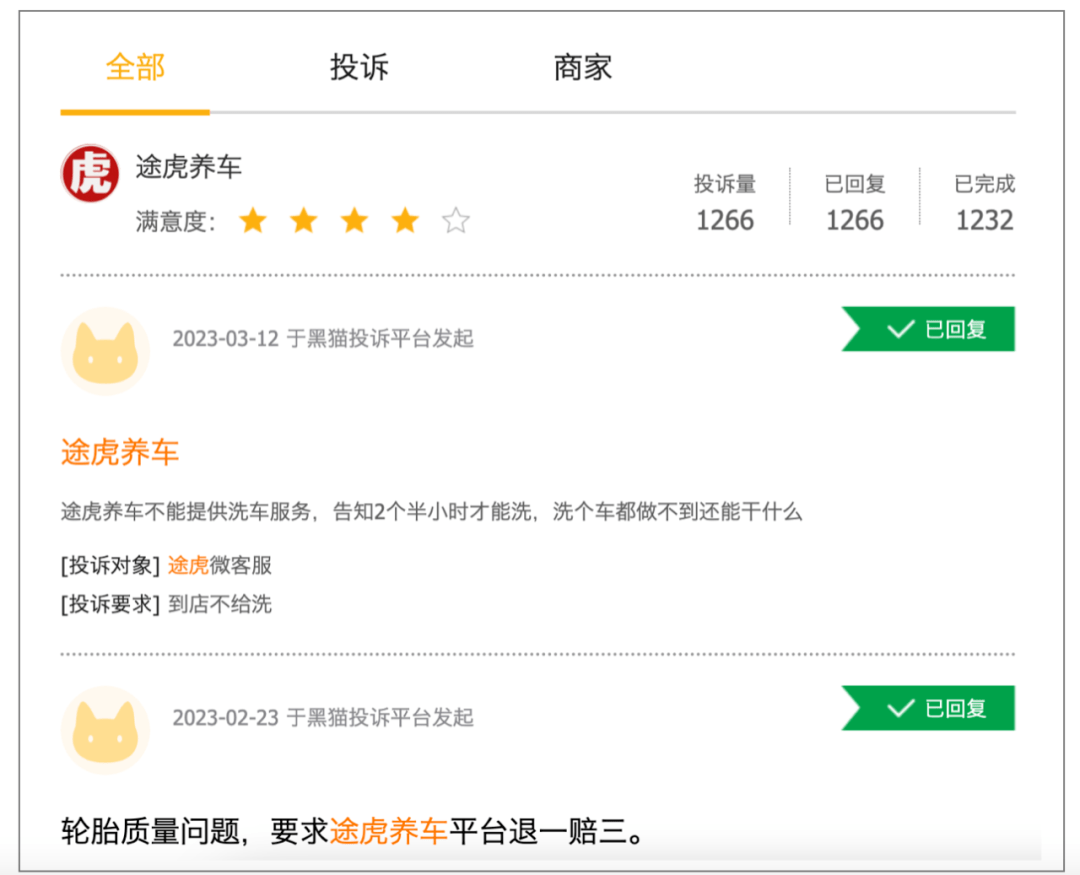Viewport: 1080px width, 875px height.
Task: Click the third satisfaction star
Action: point(354,221)
